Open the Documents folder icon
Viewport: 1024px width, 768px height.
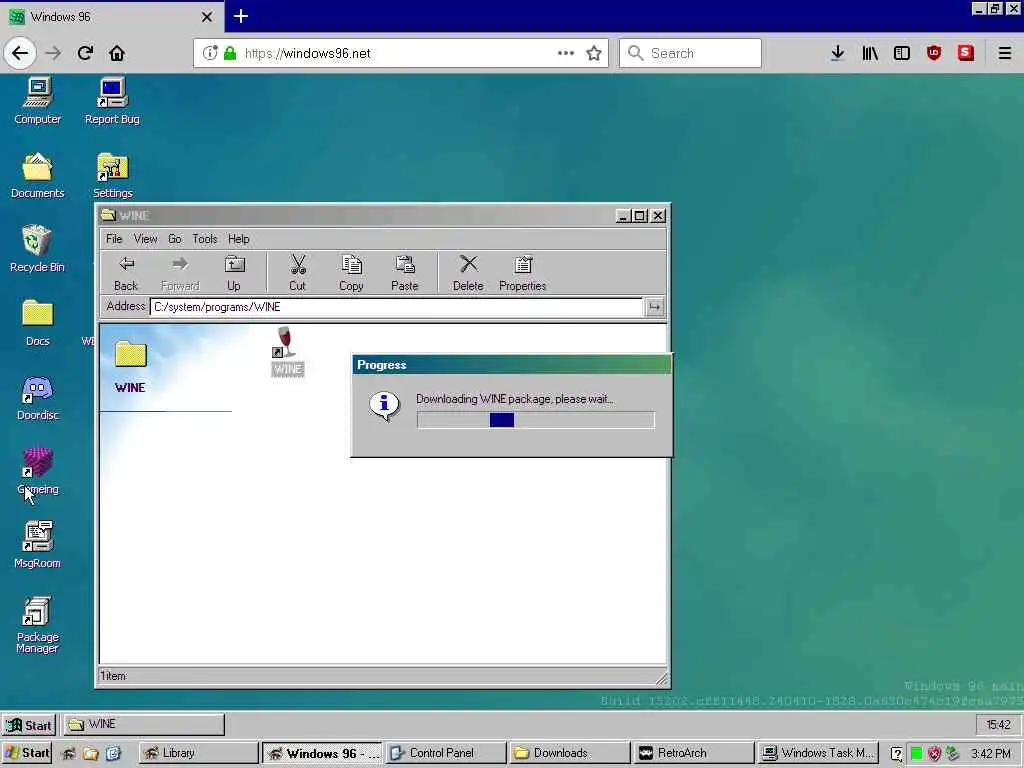coord(38,175)
